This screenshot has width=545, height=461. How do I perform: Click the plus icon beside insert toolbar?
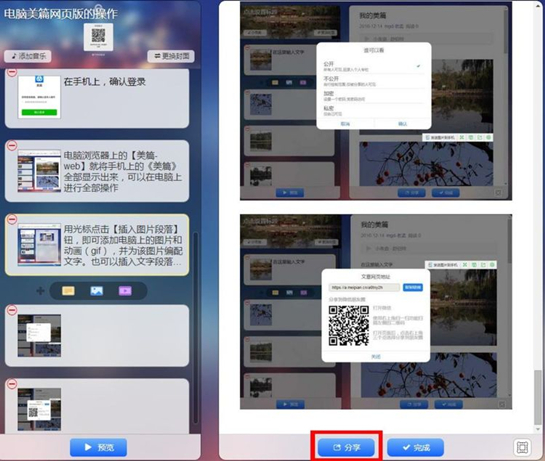point(40,291)
